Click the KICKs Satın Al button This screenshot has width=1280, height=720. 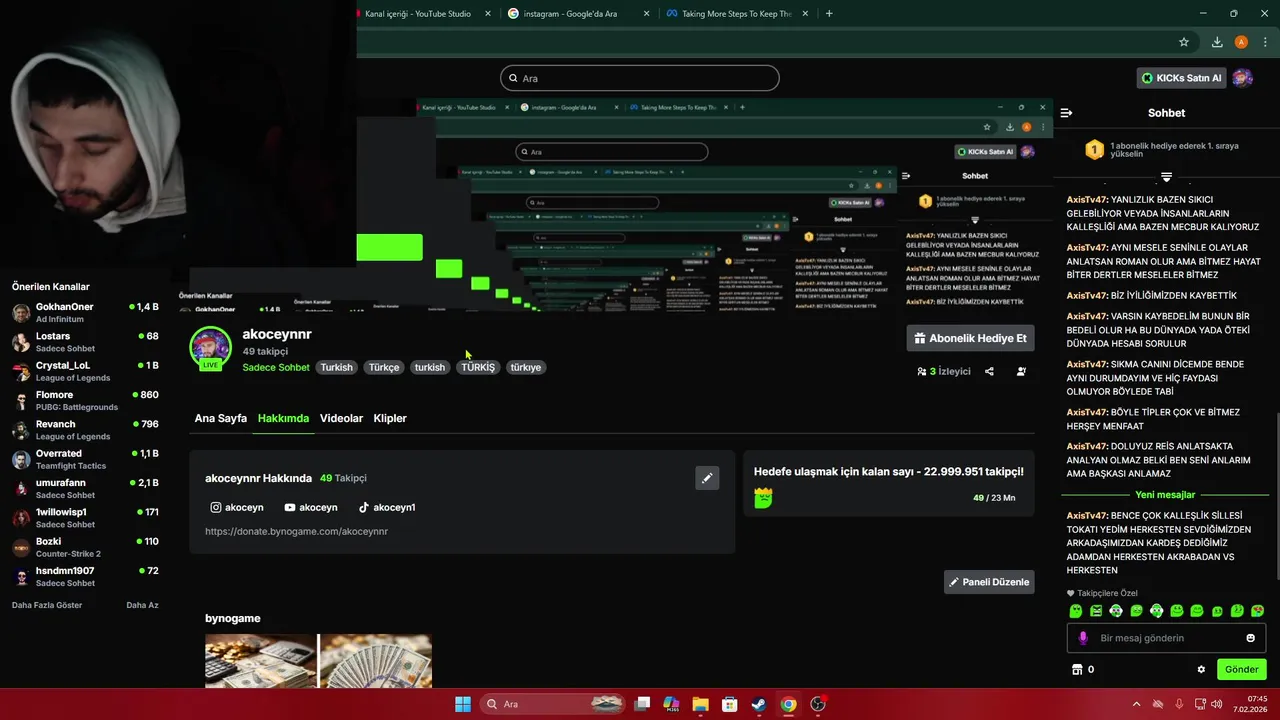(1182, 78)
